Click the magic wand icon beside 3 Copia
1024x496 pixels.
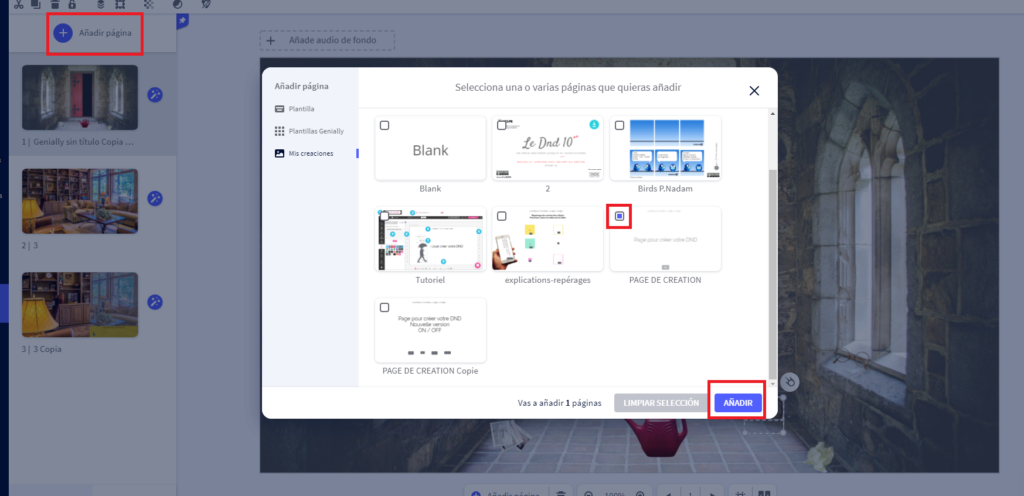[155, 302]
